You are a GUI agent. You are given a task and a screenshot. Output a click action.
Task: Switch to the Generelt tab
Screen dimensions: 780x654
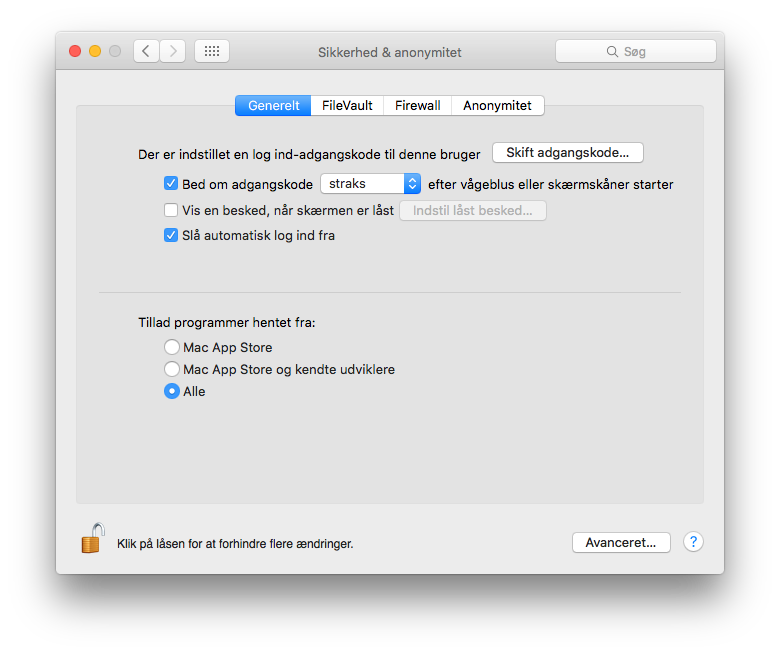[273, 105]
